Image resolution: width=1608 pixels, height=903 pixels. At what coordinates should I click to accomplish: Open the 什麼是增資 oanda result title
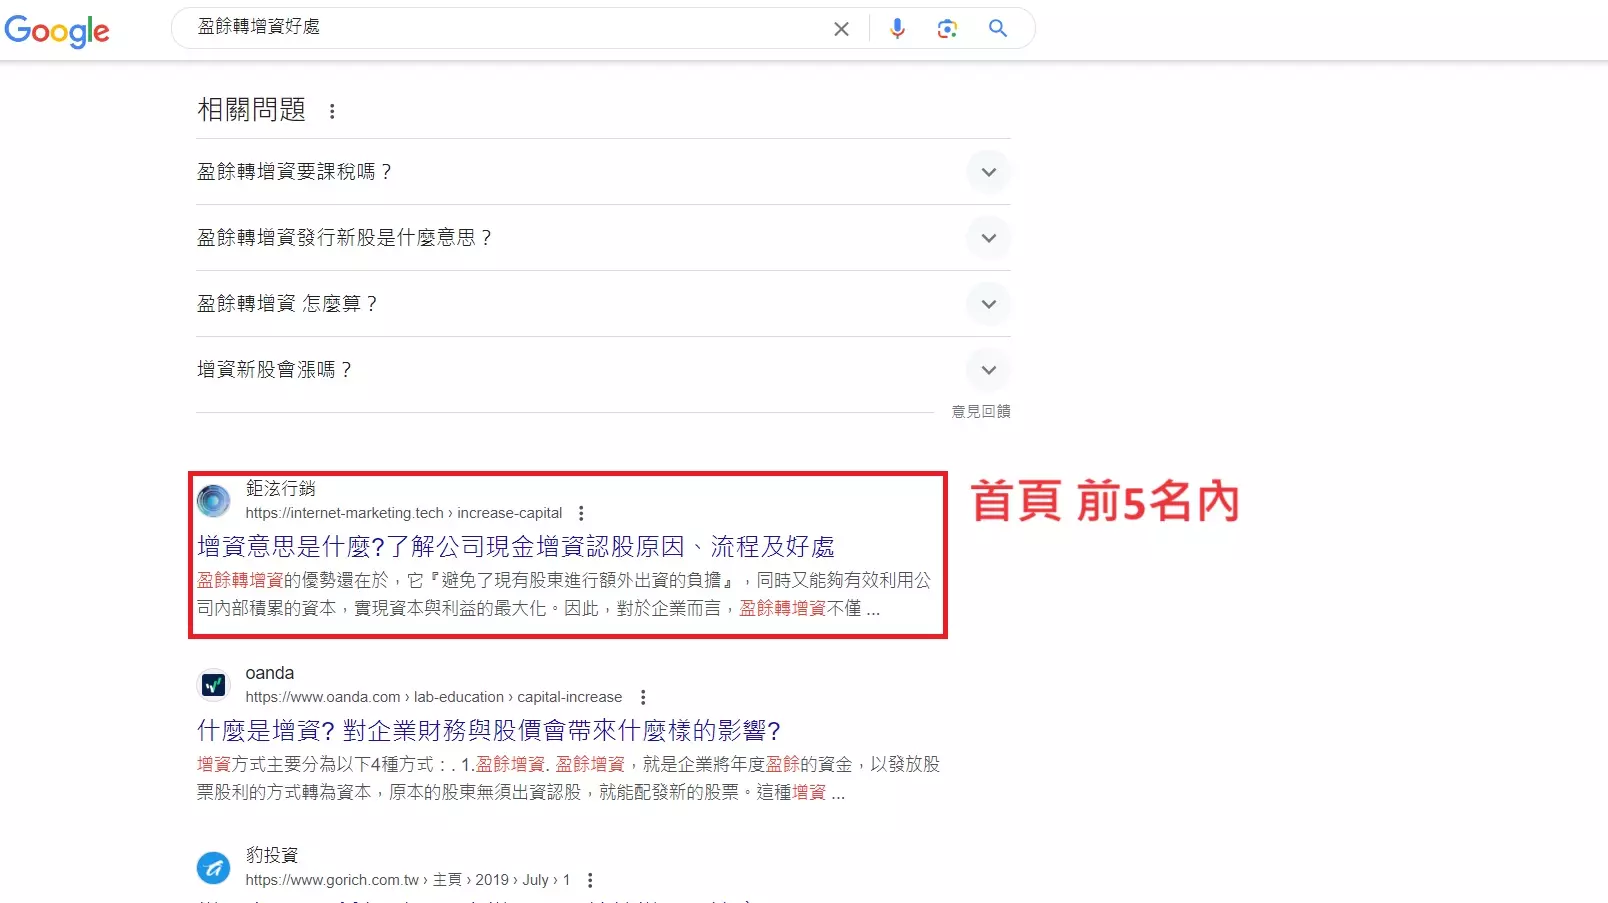pyautogui.click(x=488, y=731)
